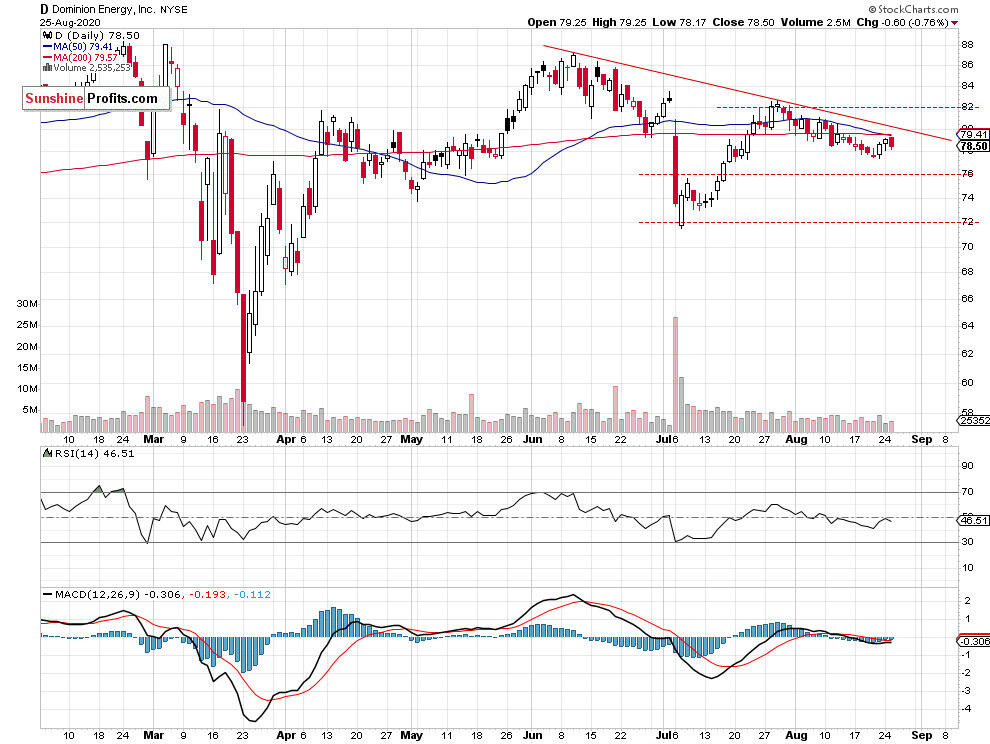This screenshot has width=990, height=744.
Task: Click the RSI(14) 46.51 panel label
Action: 94,453
